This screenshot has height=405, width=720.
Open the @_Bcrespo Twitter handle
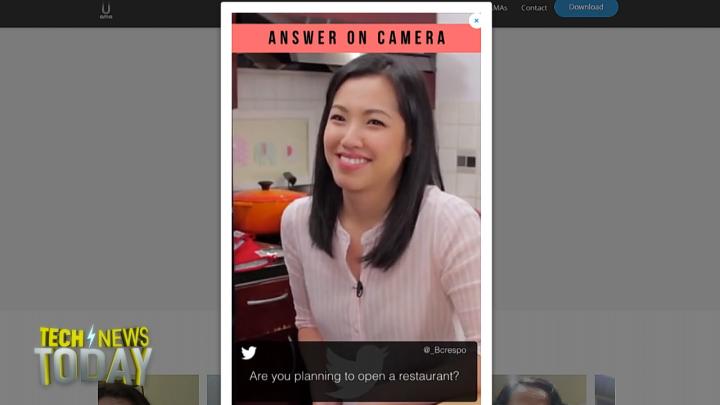445,350
